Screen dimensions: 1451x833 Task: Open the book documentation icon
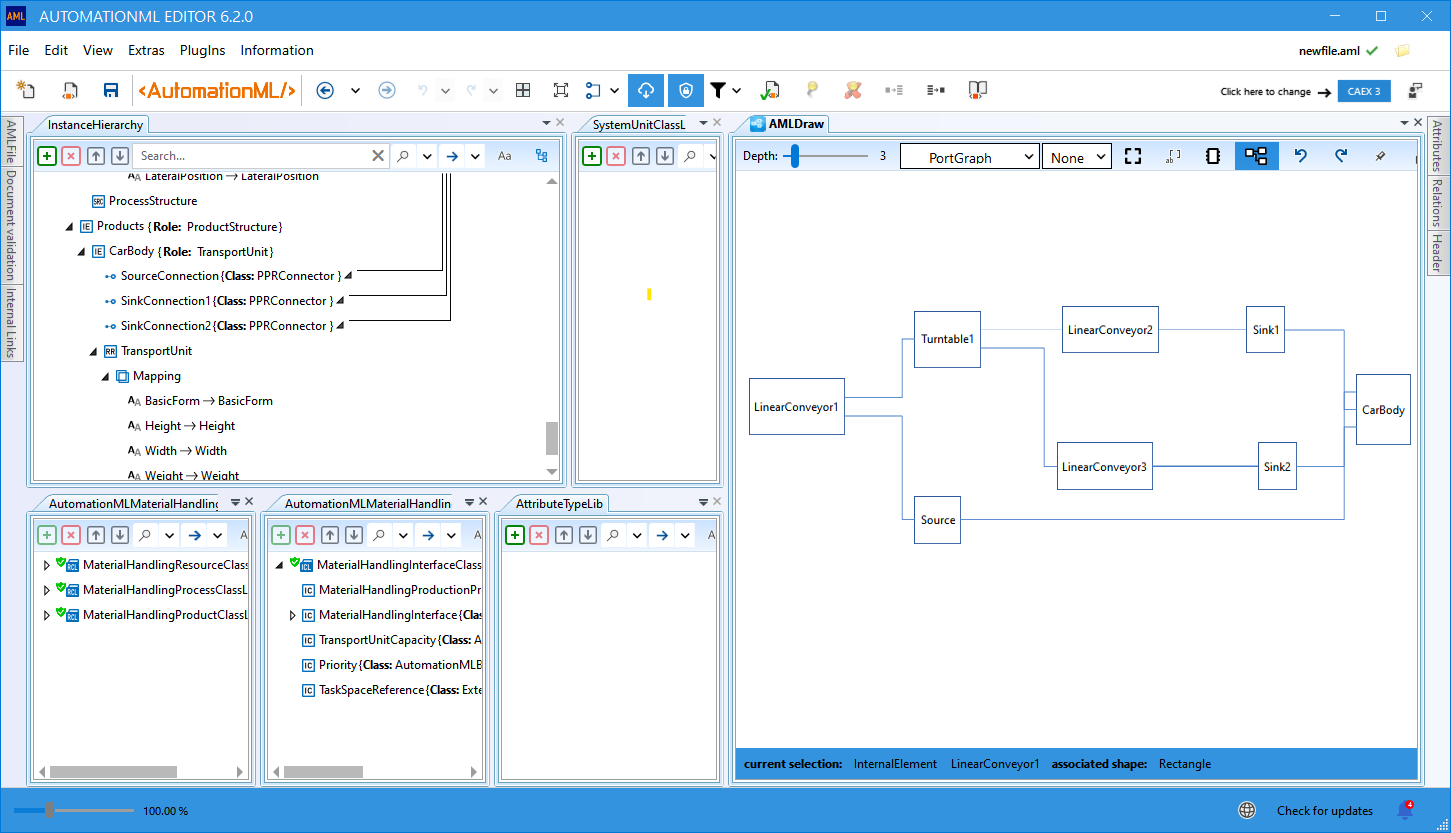pyautogui.click(x=978, y=90)
